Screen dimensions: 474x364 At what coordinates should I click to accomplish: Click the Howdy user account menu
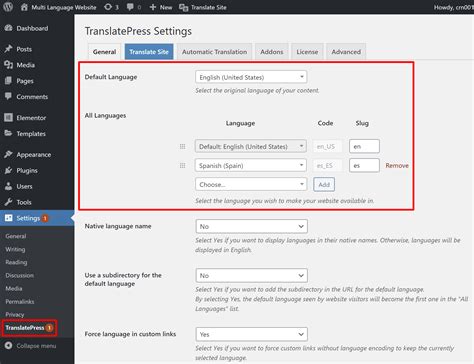click(x=454, y=7)
